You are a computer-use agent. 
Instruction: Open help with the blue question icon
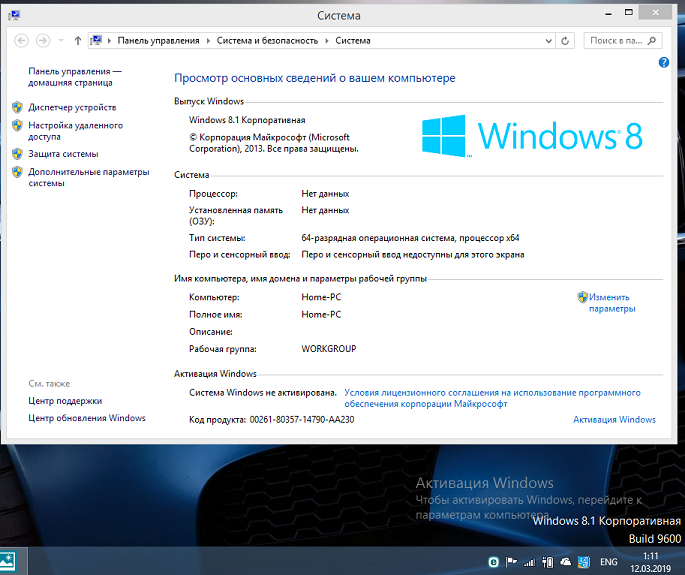point(664,62)
